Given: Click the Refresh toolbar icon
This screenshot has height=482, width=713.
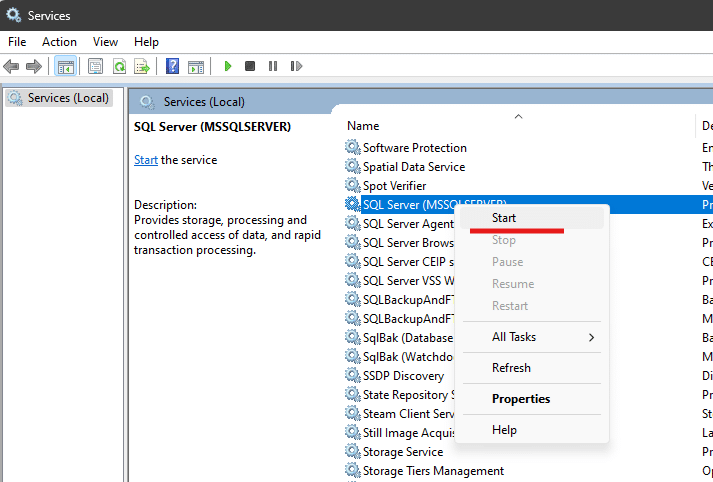Looking at the screenshot, I should point(119,67).
